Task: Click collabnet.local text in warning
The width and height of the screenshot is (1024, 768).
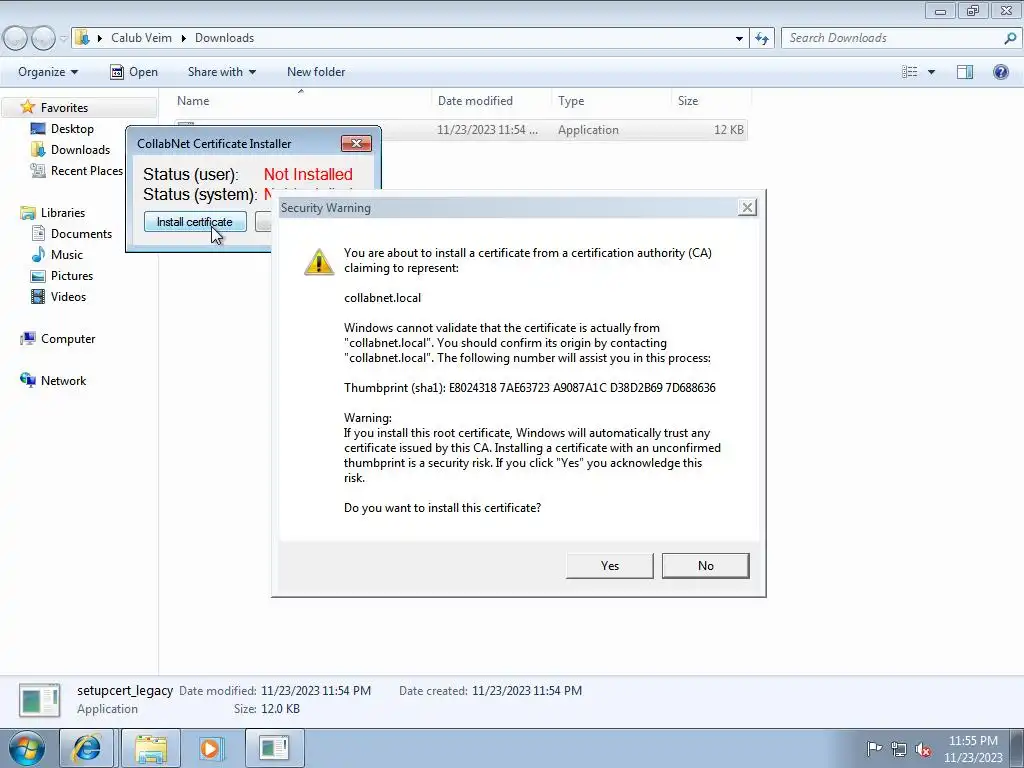Action: [382, 298]
